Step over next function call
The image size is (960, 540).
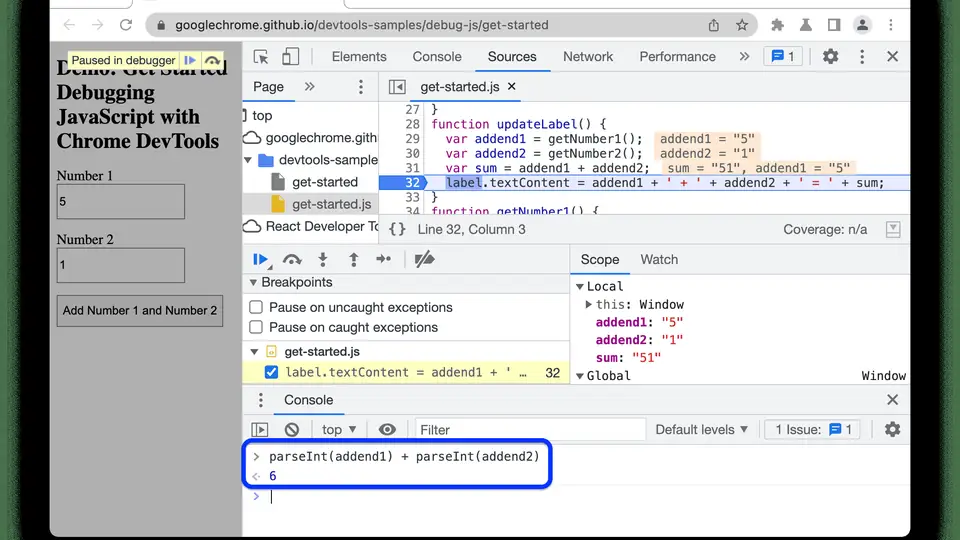point(292,260)
